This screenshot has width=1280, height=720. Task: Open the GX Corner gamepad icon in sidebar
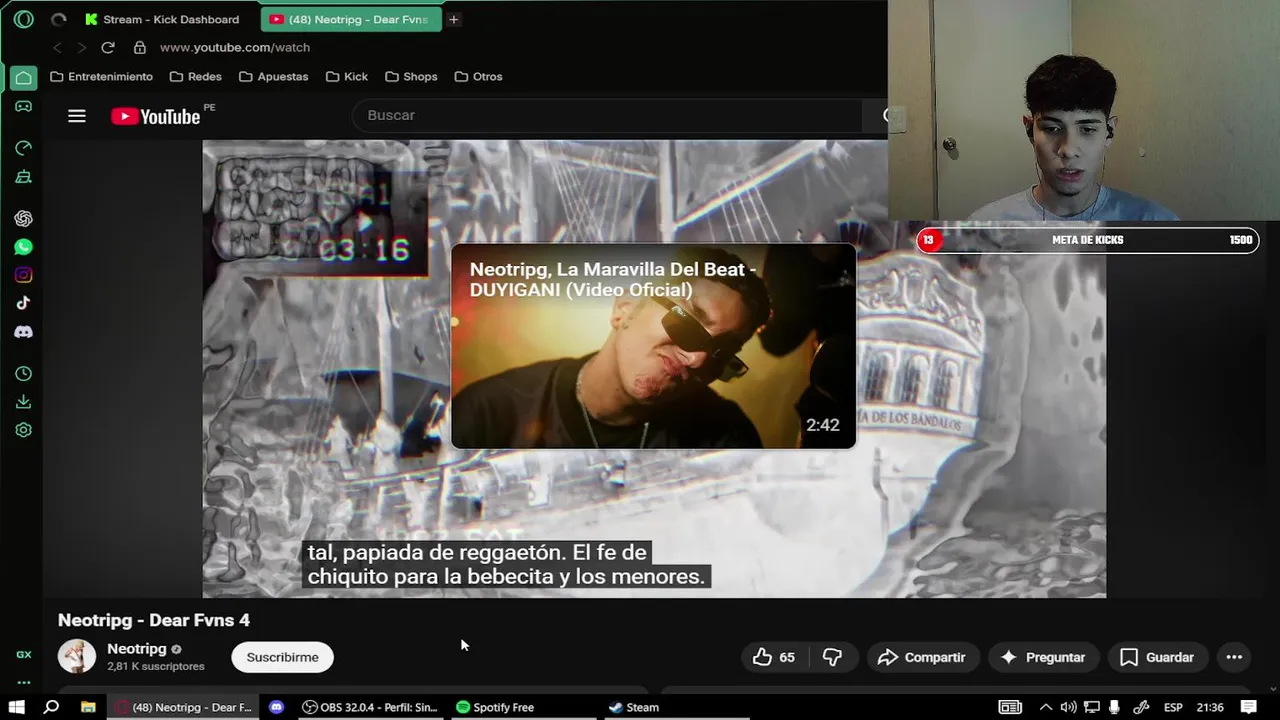tap(23, 106)
